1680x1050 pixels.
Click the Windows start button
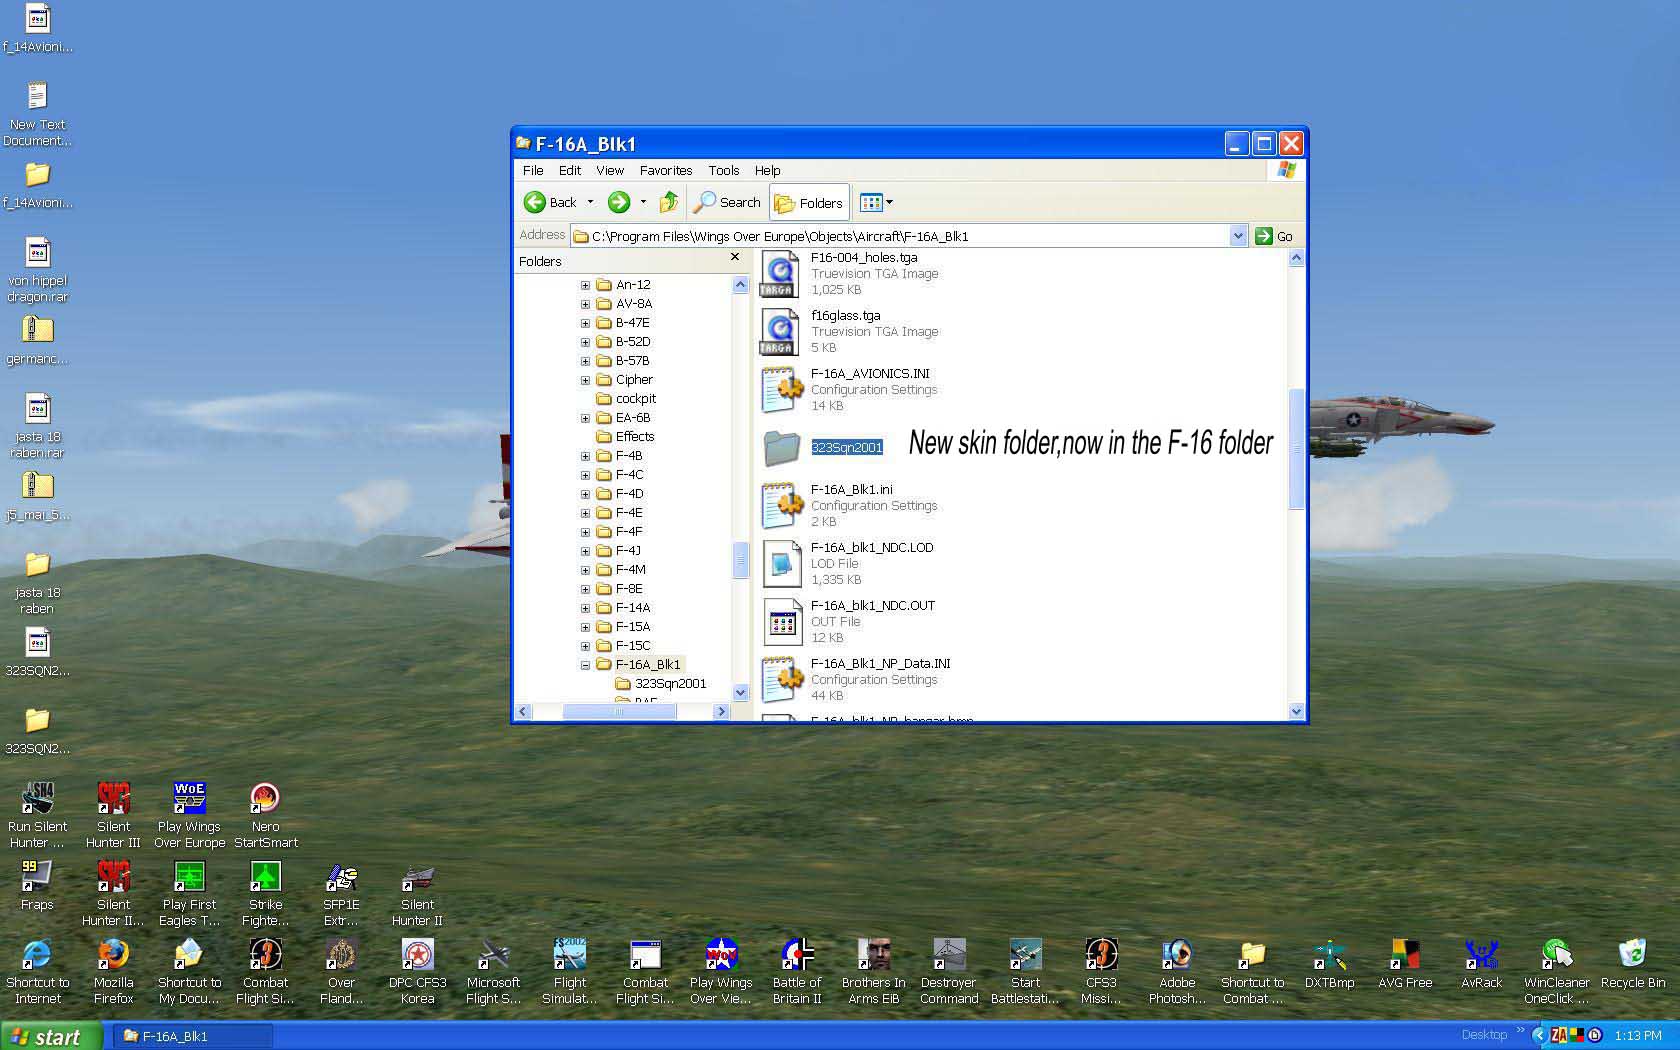click(x=50, y=1036)
